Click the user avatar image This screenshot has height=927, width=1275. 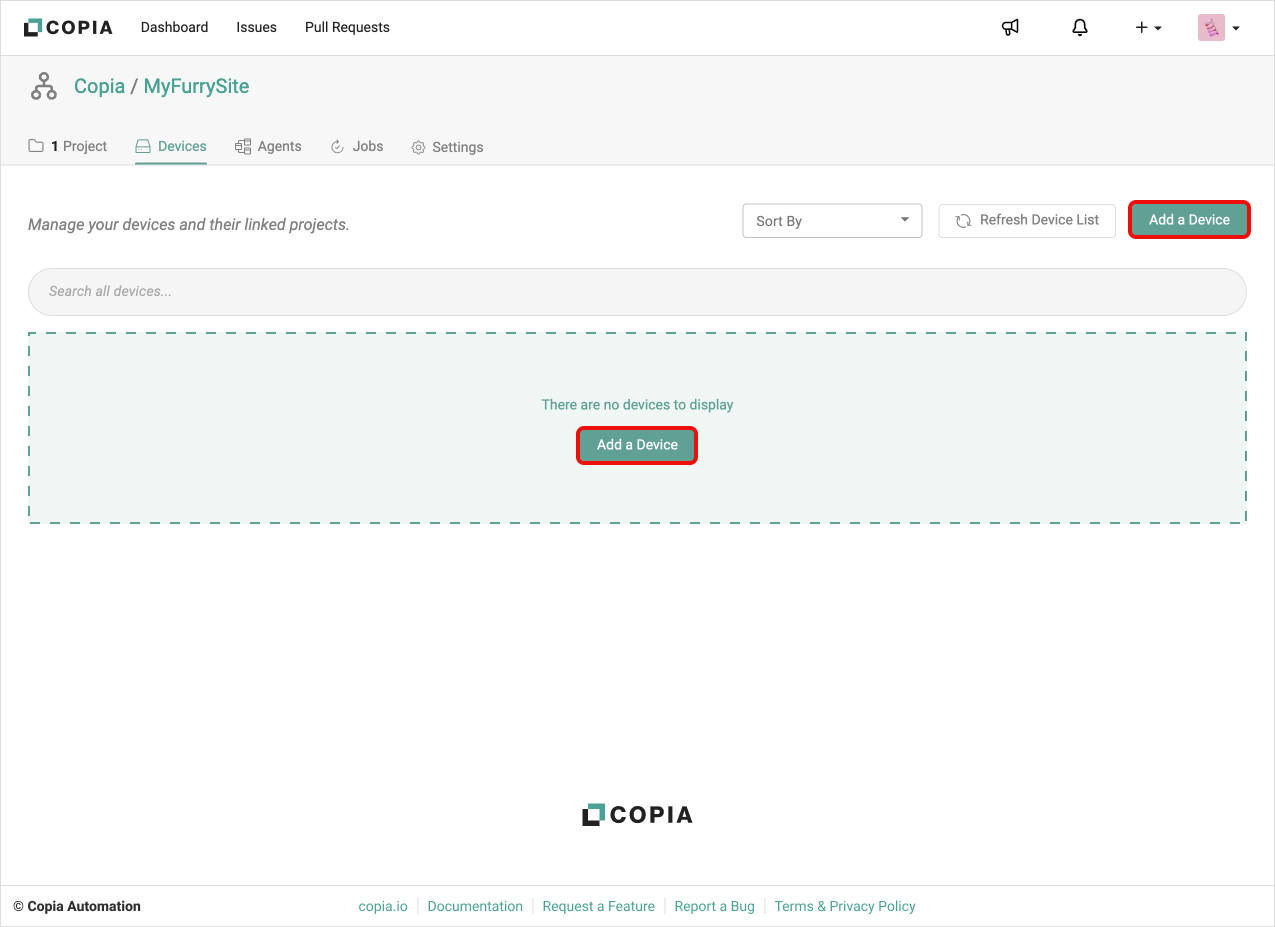(x=1210, y=28)
